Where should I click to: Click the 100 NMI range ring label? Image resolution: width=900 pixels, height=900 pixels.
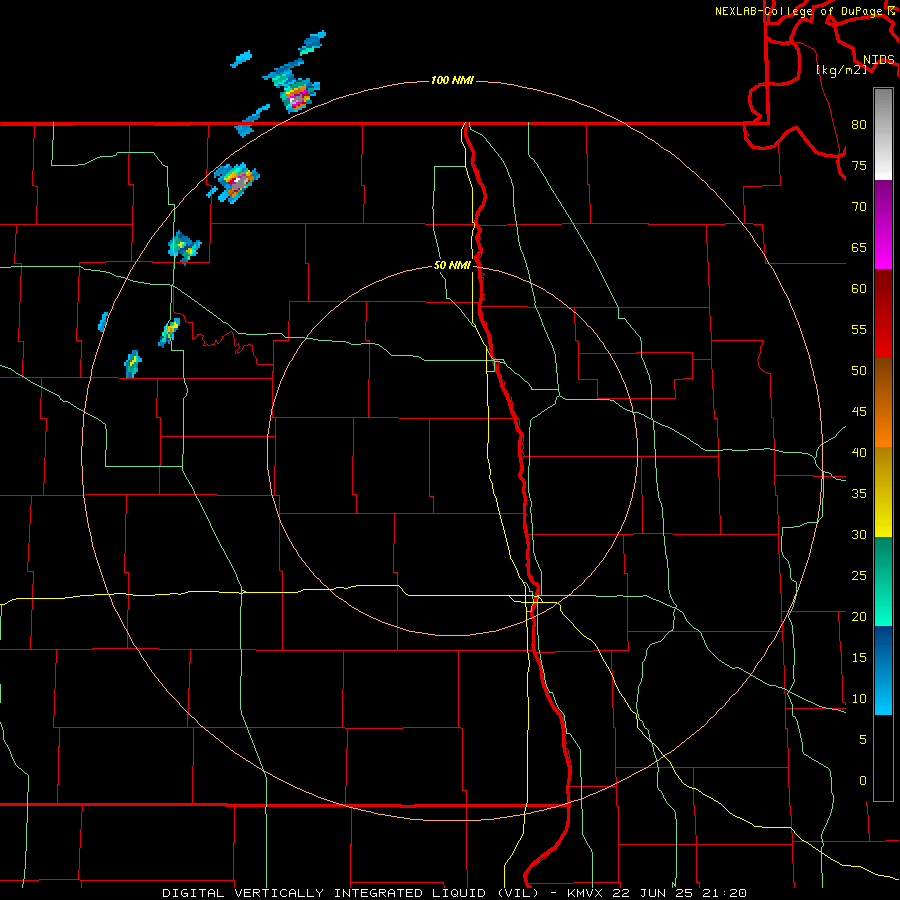[452, 80]
